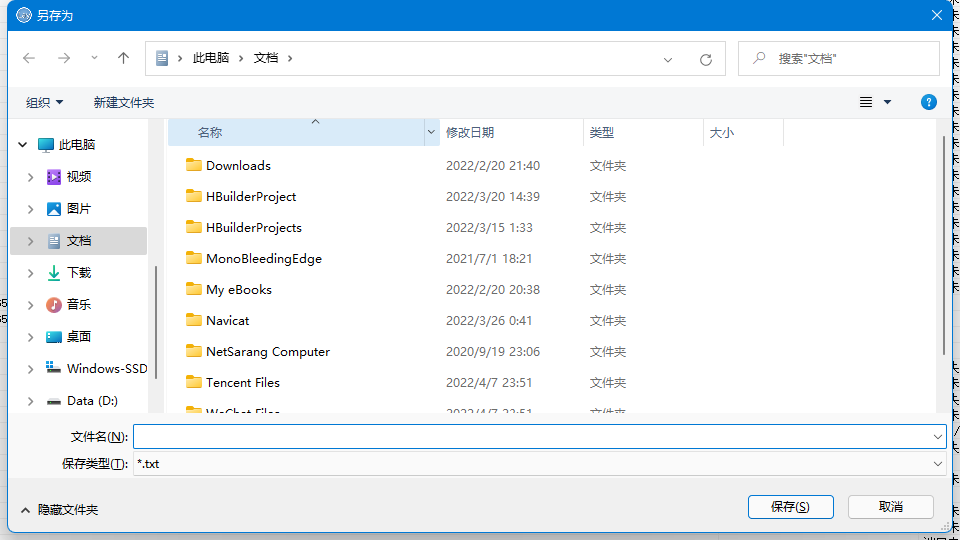Click the search magnifier icon
This screenshot has width=960, height=540.
click(x=759, y=58)
